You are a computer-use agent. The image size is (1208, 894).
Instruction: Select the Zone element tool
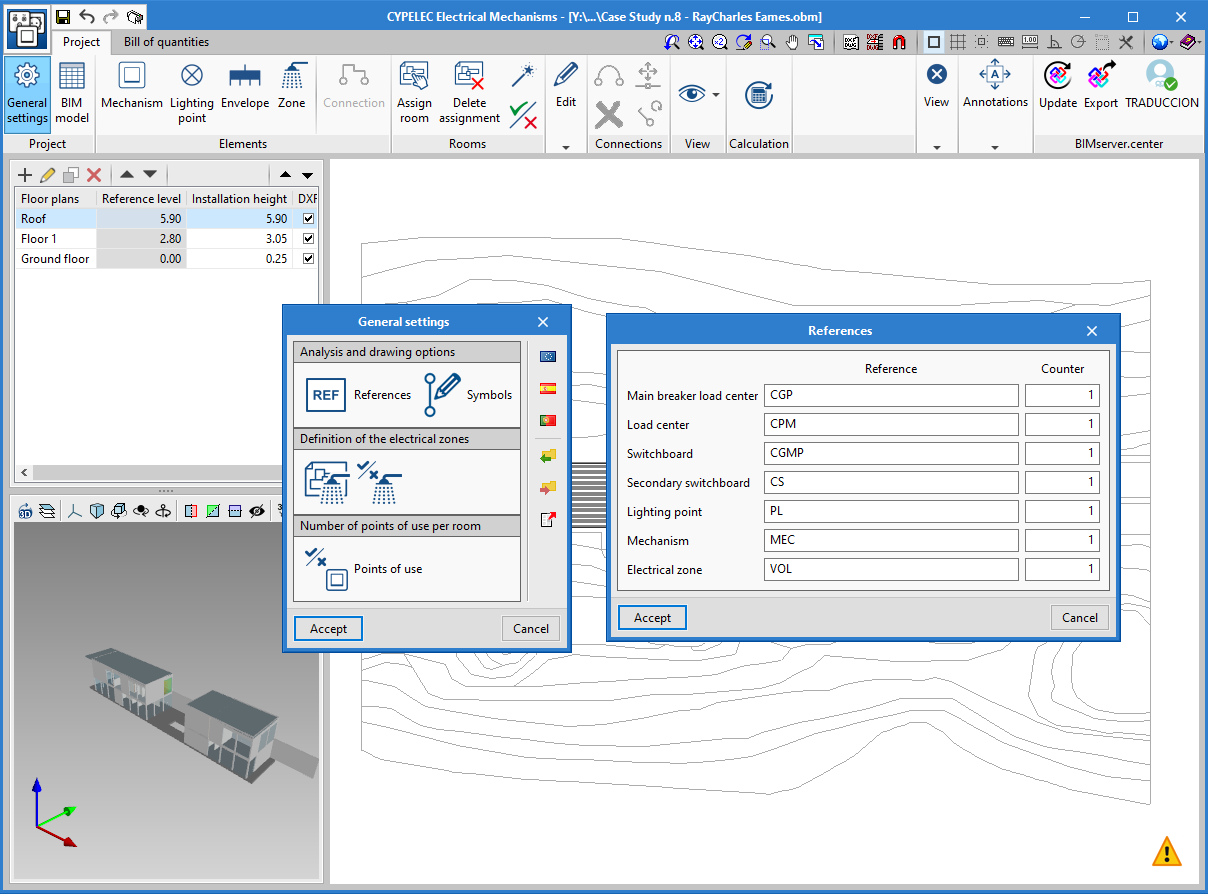292,85
